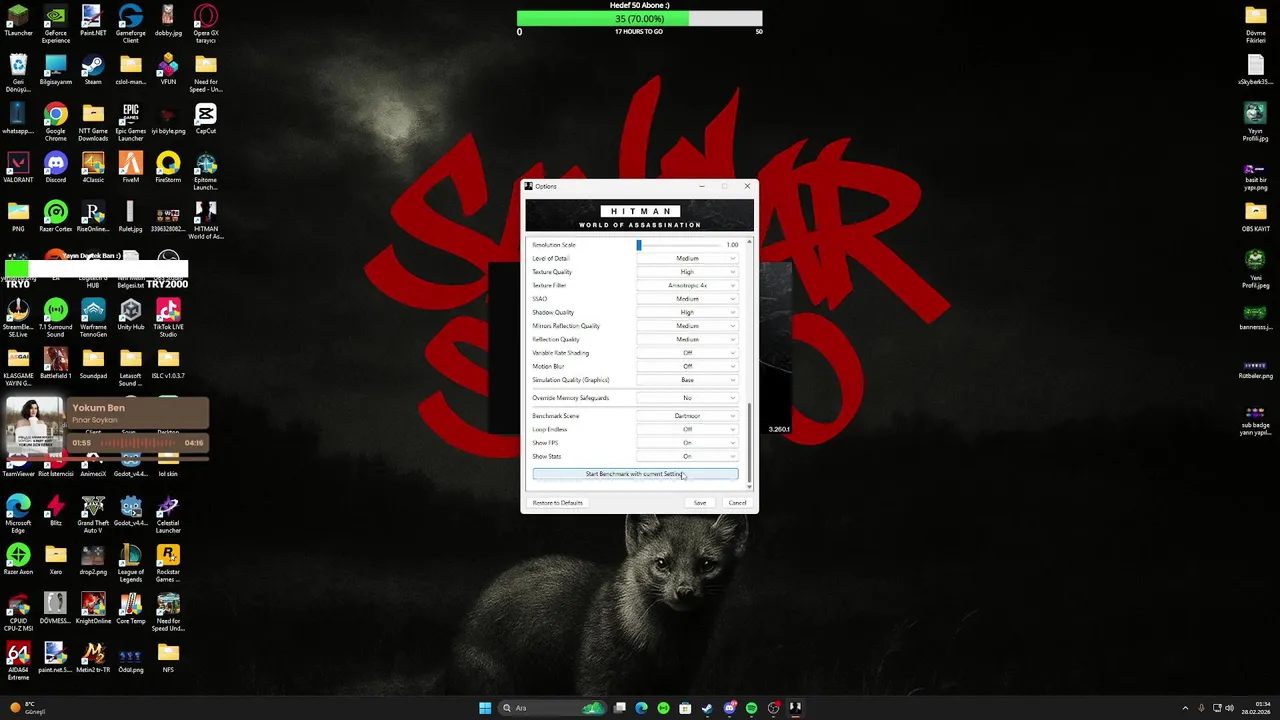This screenshot has height=720, width=1280.
Task: Open League of Legends desktop icon
Action: [x=130, y=563]
